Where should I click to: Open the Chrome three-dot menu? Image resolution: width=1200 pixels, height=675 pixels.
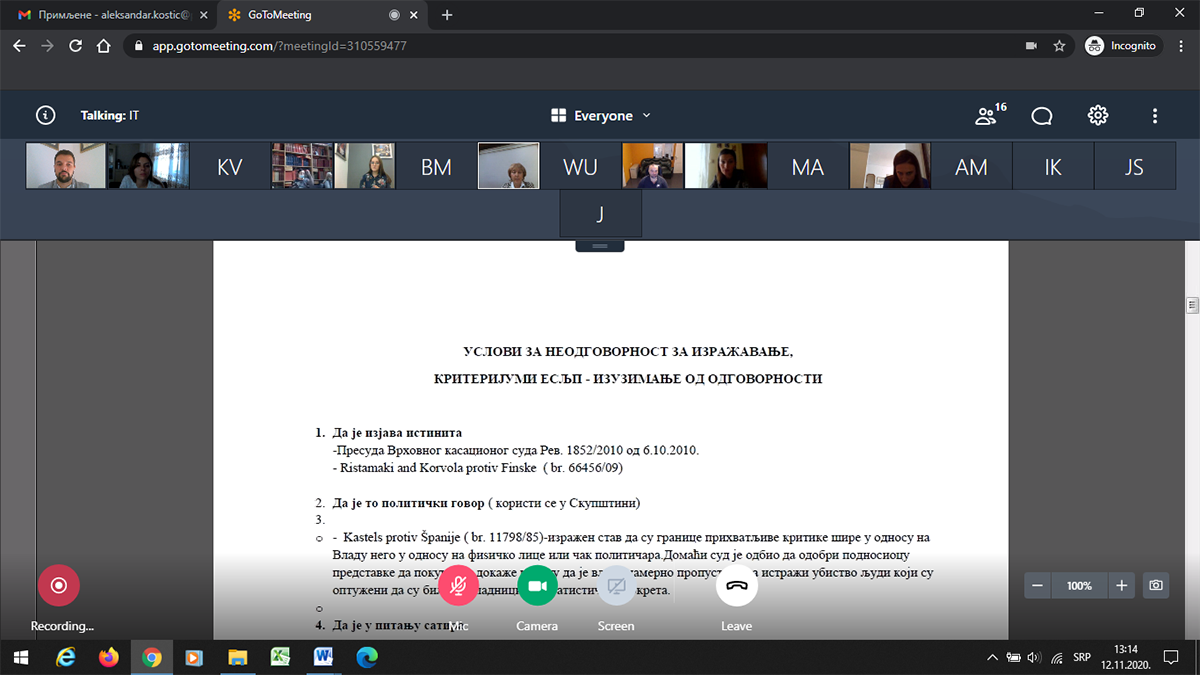(x=1181, y=46)
